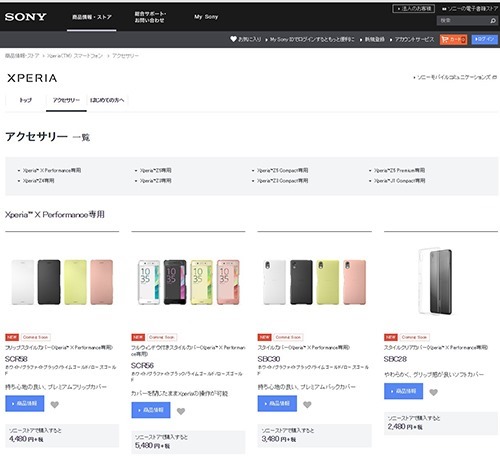Screen dimensions: 500x459
Task: Click Coming Soon badge on SBC28
Action: [x=414, y=337]
